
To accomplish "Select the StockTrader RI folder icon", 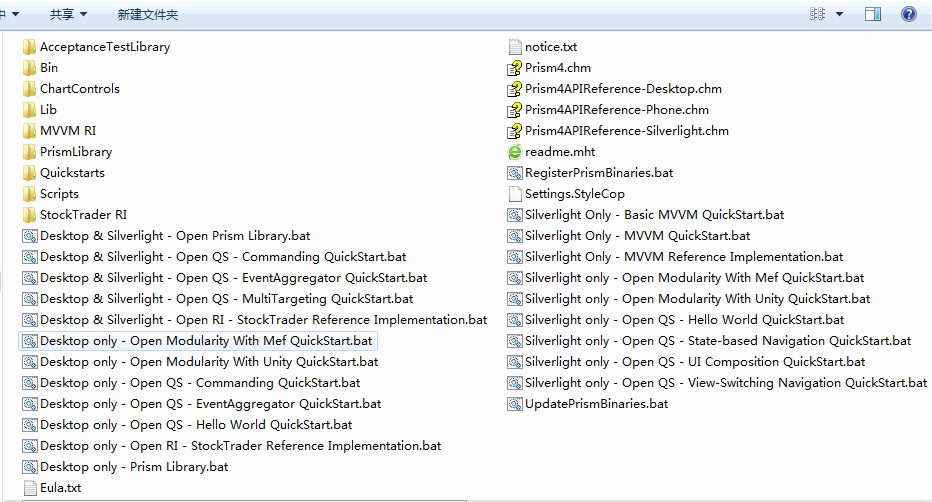I will pyautogui.click(x=29, y=215).
